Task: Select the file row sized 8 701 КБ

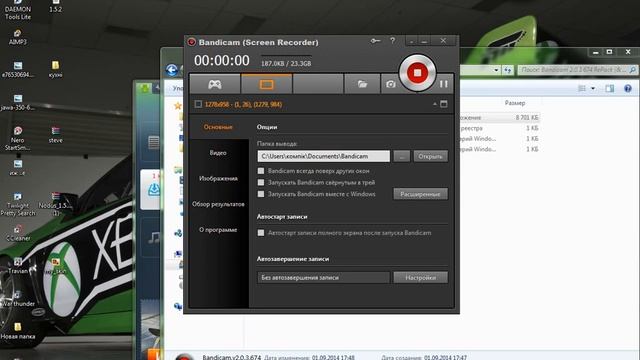Action: 500,118
